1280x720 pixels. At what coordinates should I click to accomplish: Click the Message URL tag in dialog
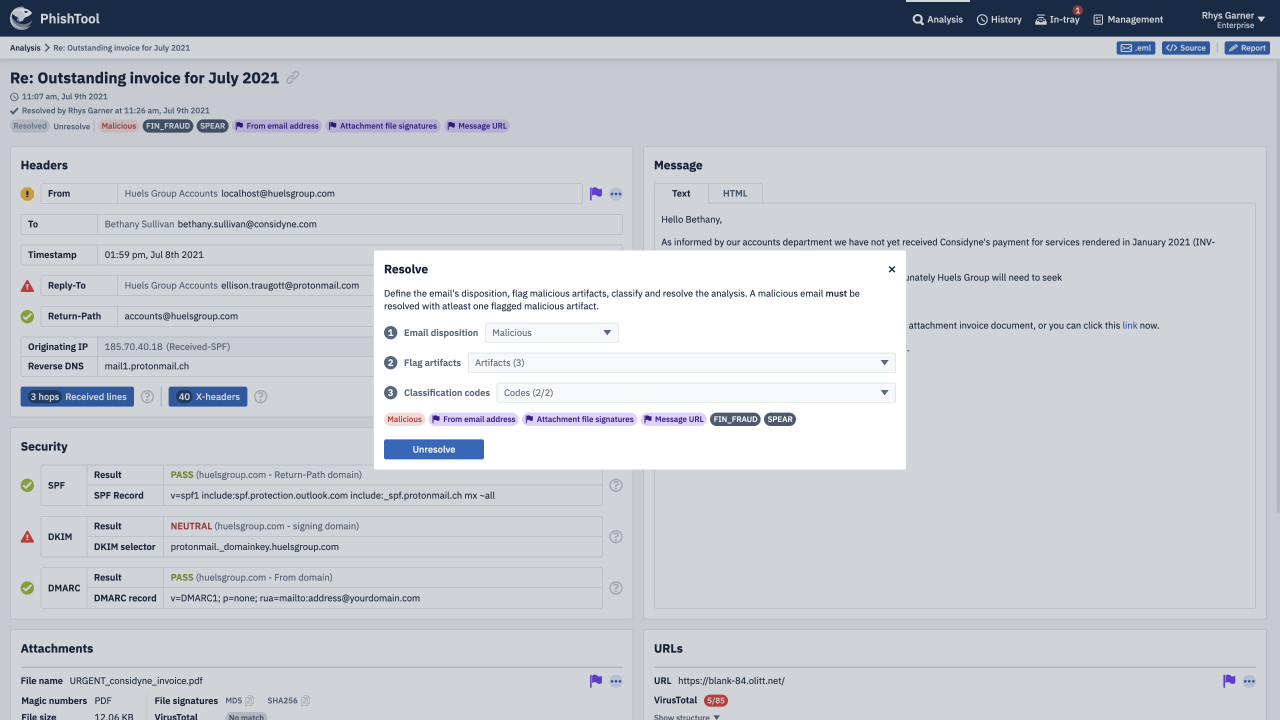coord(674,420)
